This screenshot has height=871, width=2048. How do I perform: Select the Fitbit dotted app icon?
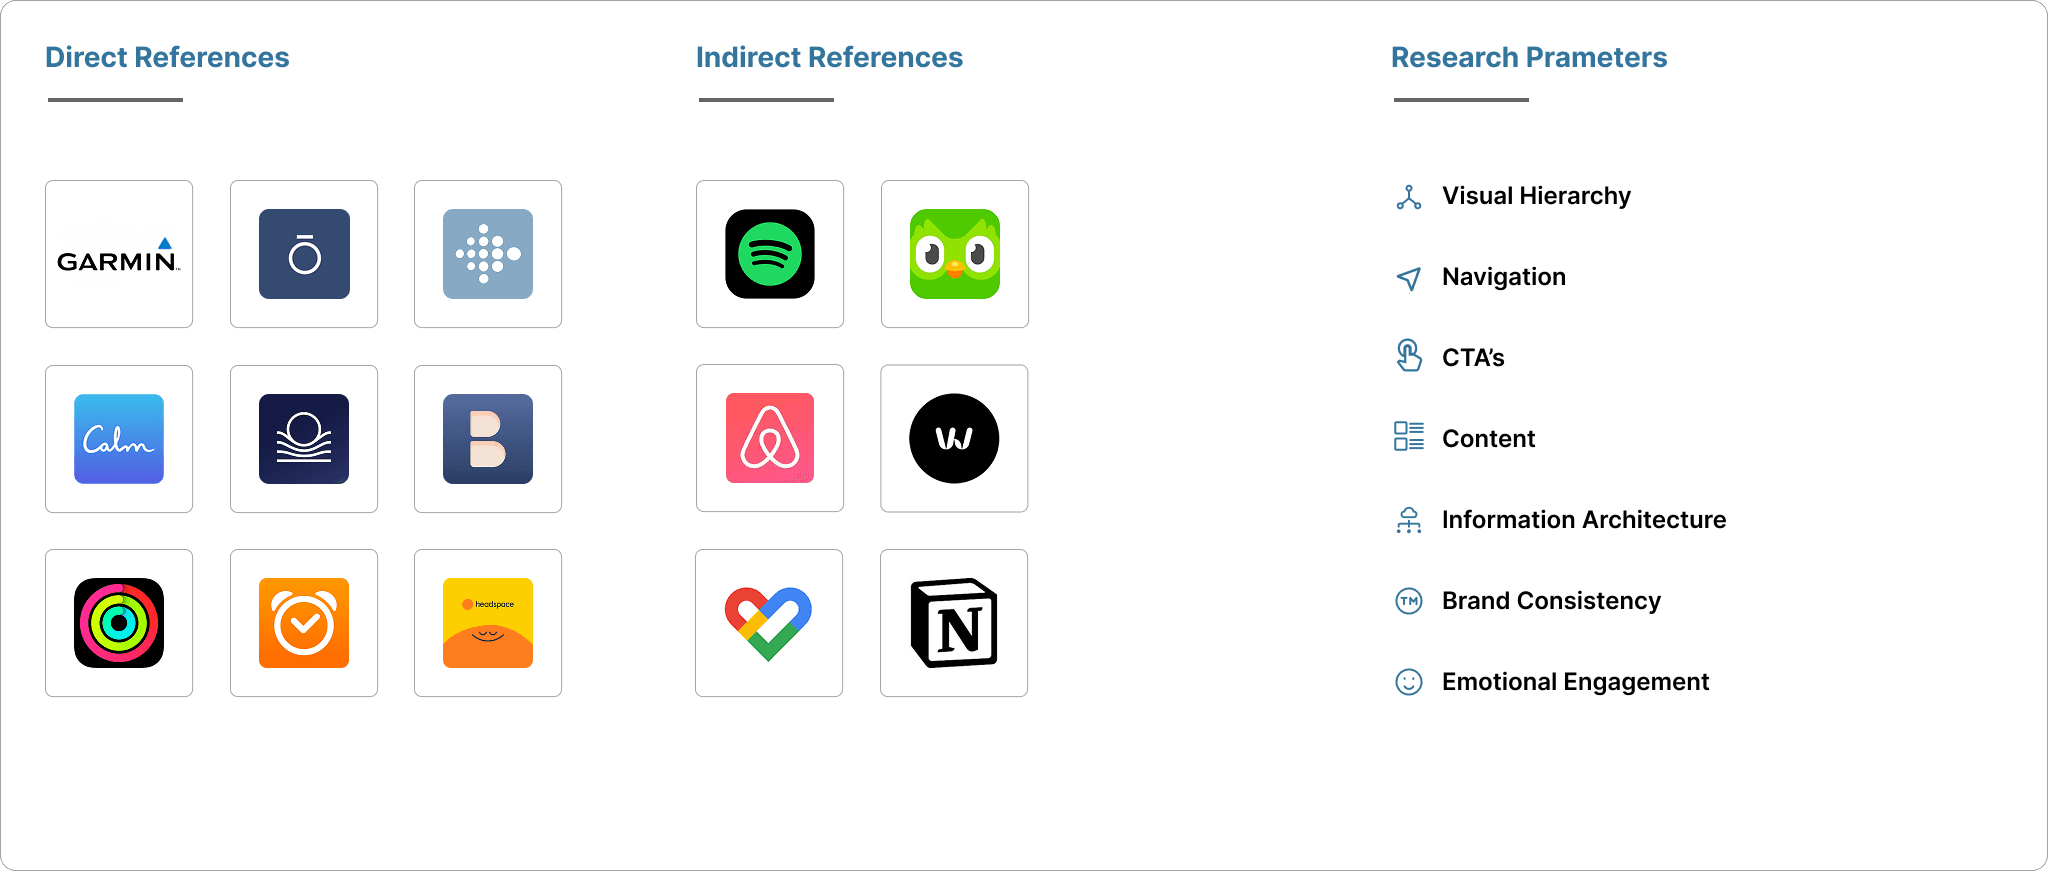(488, 254)
